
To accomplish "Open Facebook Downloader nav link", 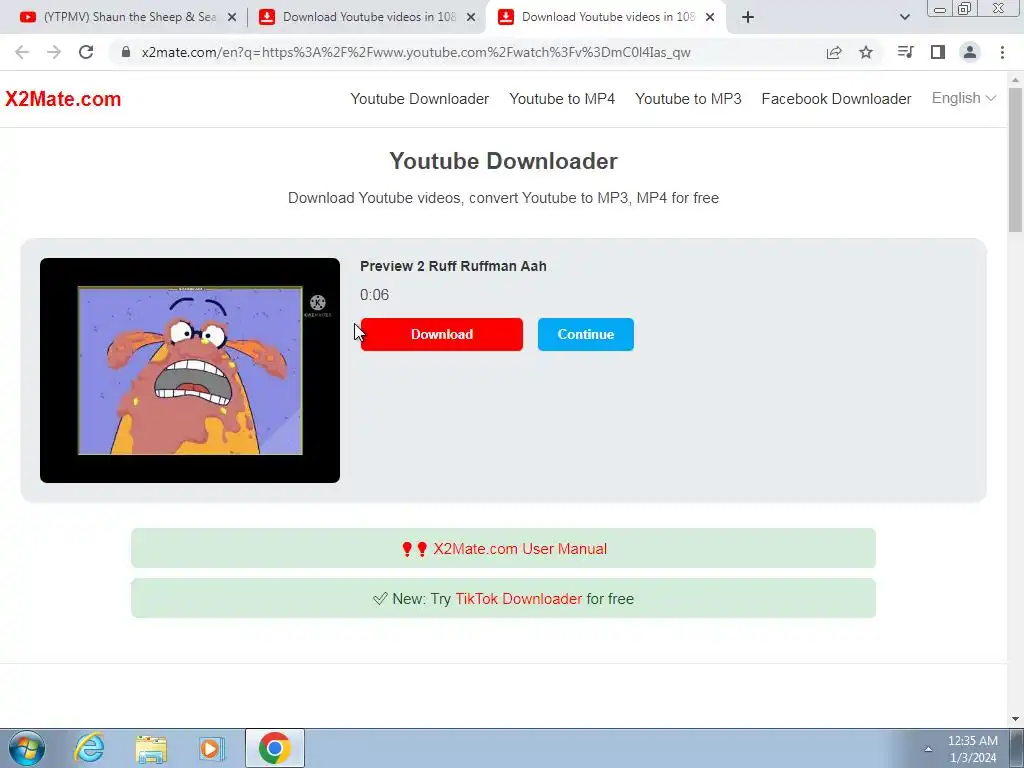I will coord(836,99).
